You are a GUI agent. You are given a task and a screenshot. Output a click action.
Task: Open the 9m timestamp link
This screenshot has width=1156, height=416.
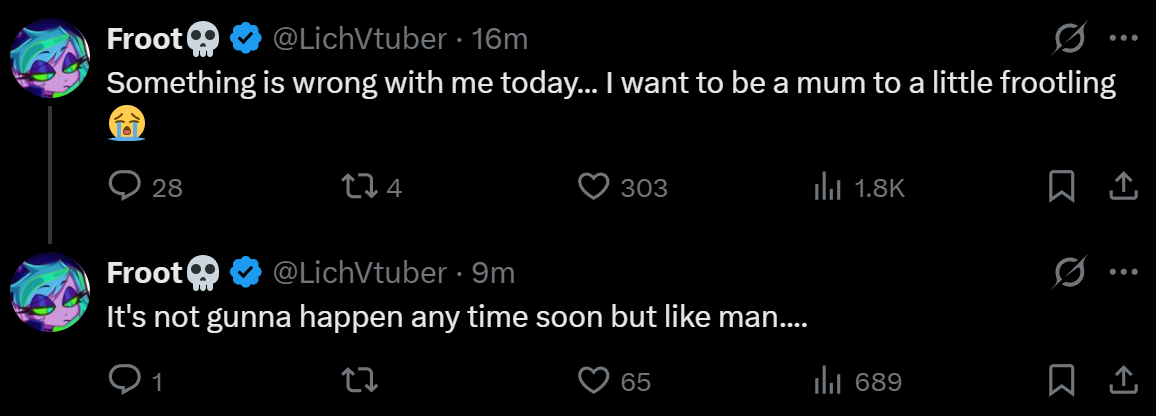pos(493,272)
